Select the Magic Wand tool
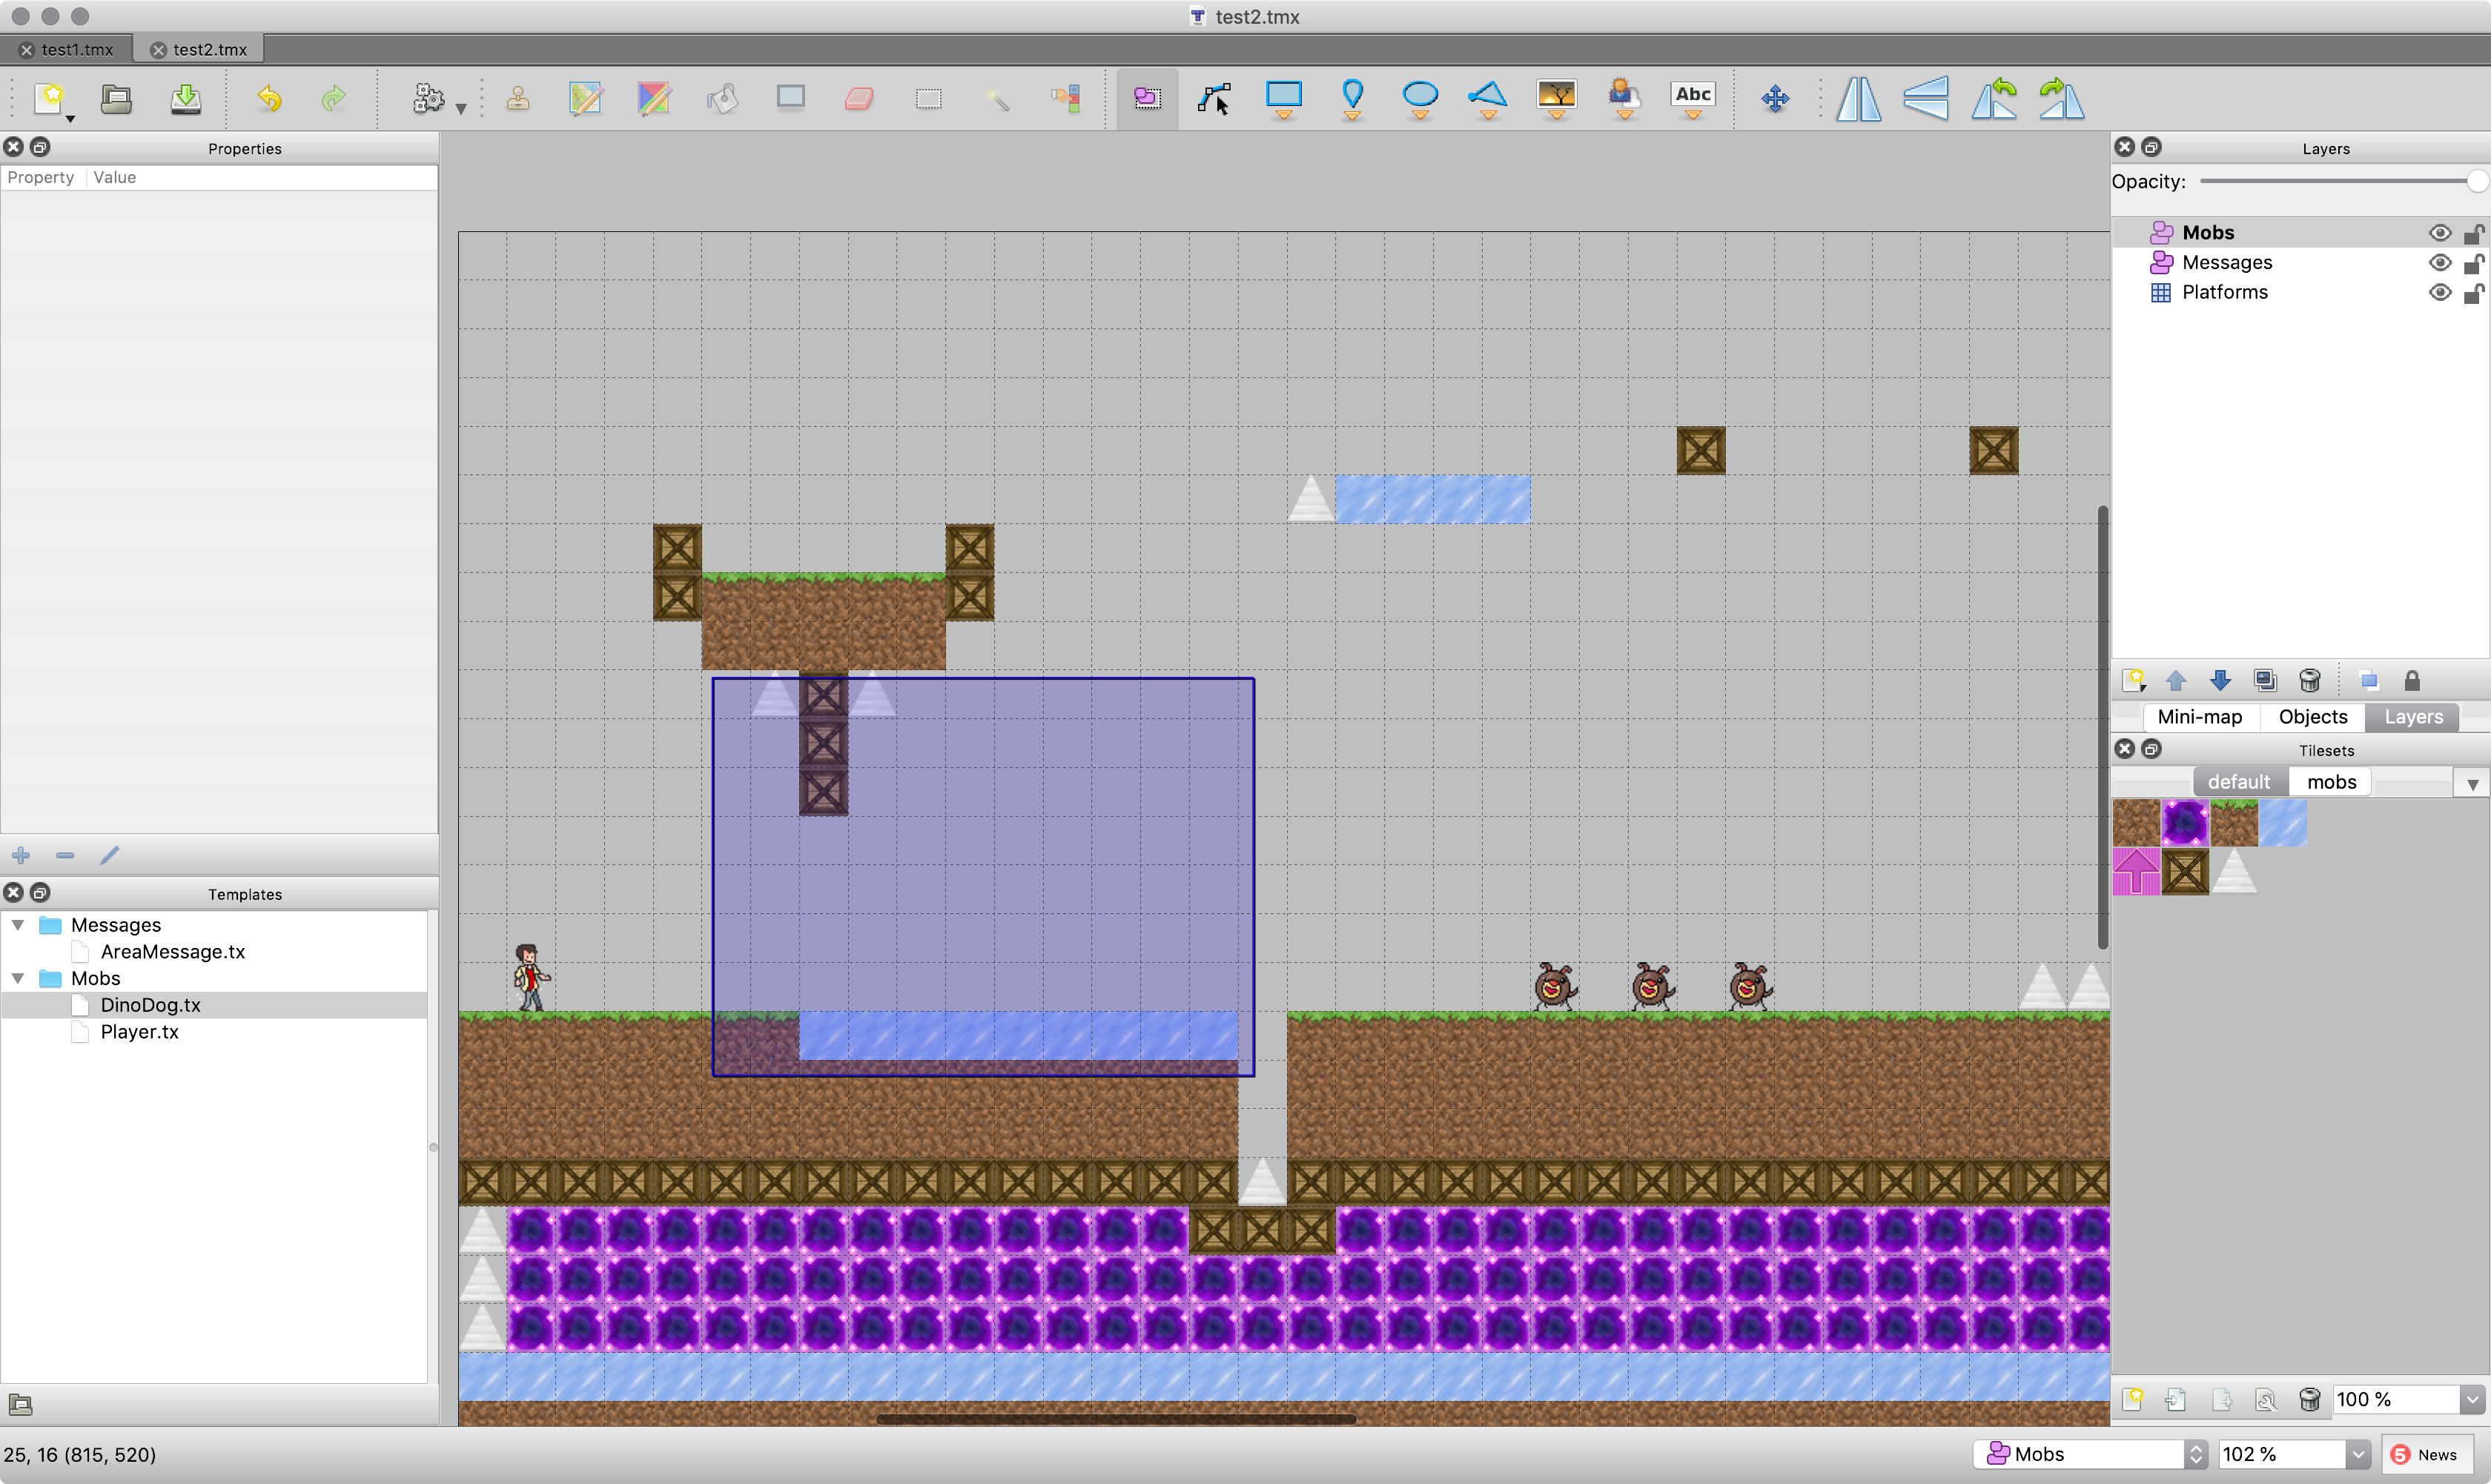The image size is (2491, 1484). 997,98
